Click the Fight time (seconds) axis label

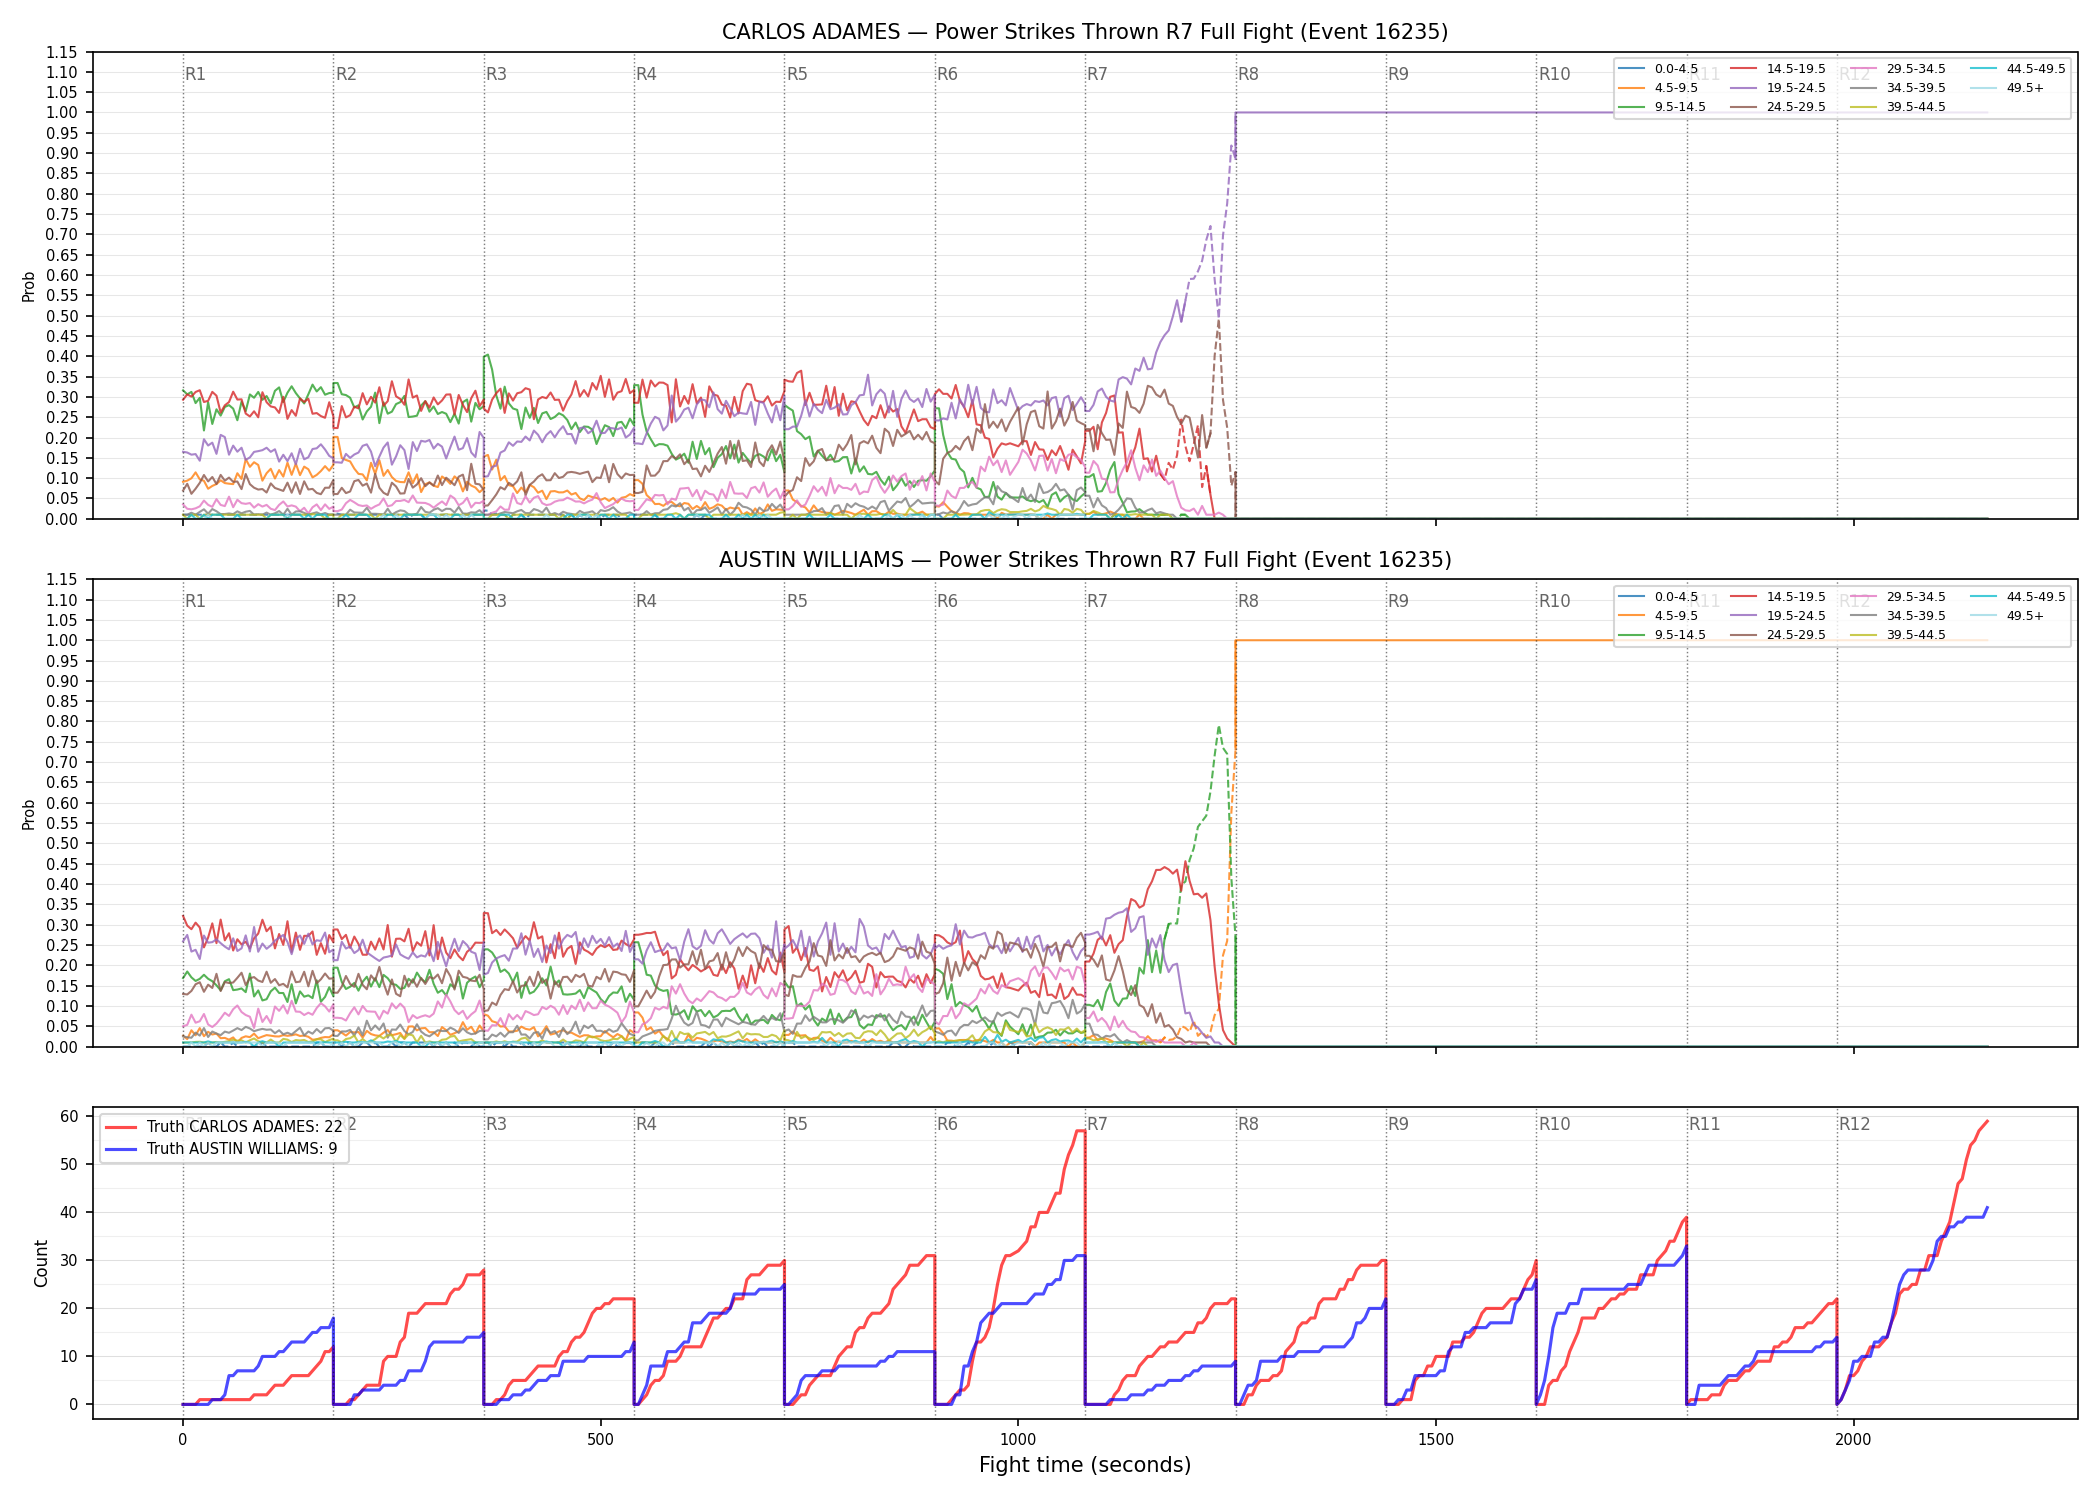[1085, 1466]
